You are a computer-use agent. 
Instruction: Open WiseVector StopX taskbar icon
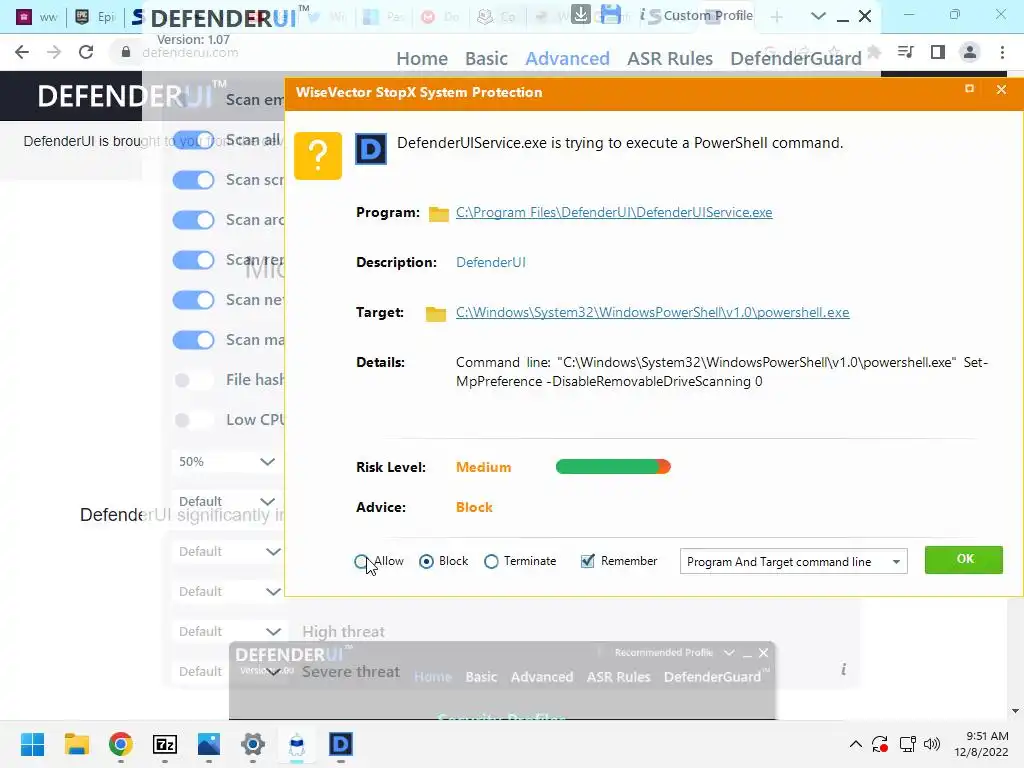click(x=296, y=744)
